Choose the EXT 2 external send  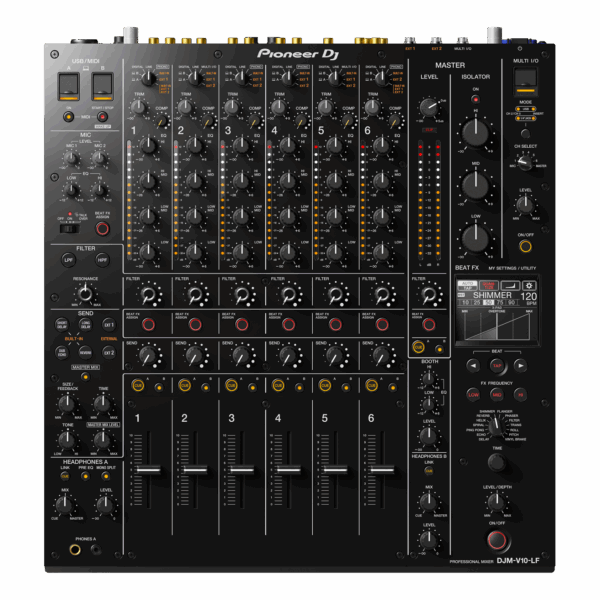point(109,352)
